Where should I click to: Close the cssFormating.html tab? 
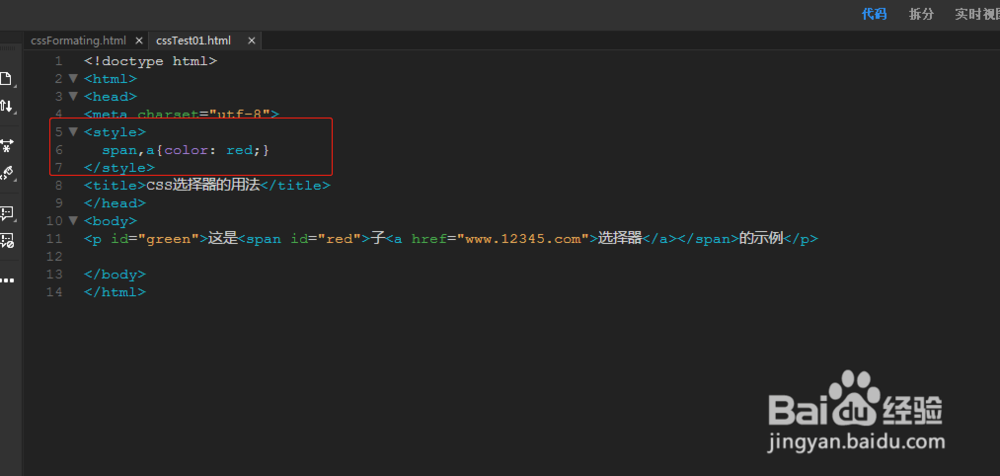139,40
